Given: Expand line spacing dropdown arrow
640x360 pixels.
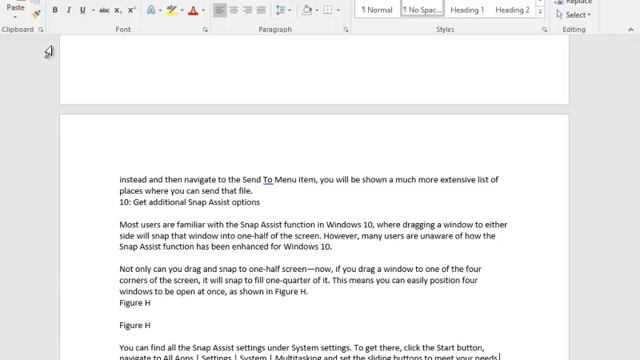Looking at the screenshot, I should pos(289,10).
